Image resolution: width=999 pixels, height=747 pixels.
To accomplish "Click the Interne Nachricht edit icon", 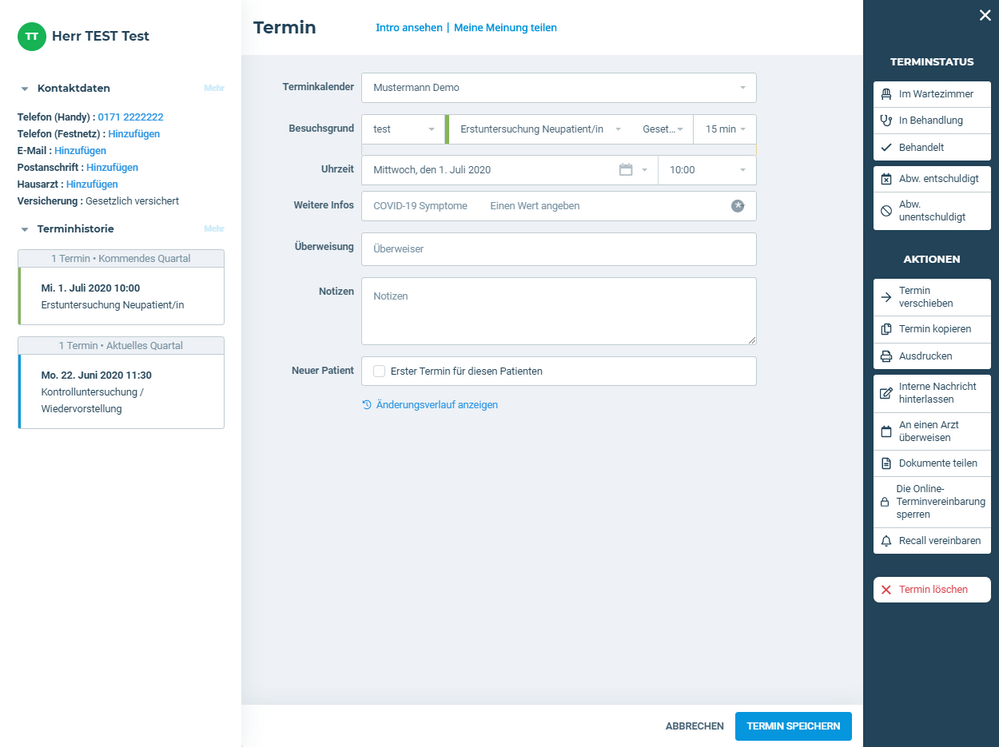I will [886, 393].
